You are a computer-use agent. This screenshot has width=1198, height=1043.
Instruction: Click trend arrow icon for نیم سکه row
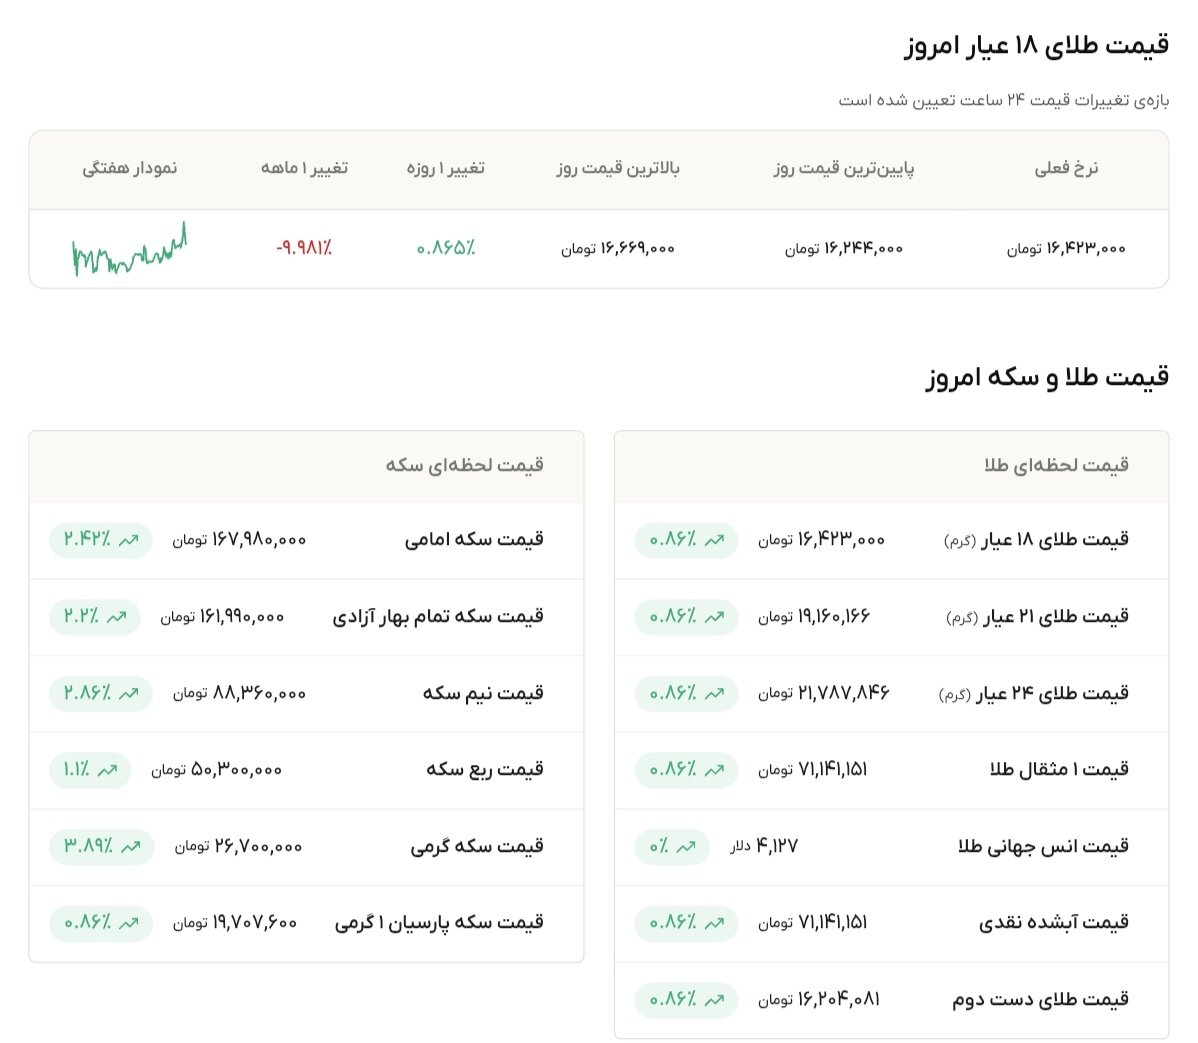coord(128,694)
